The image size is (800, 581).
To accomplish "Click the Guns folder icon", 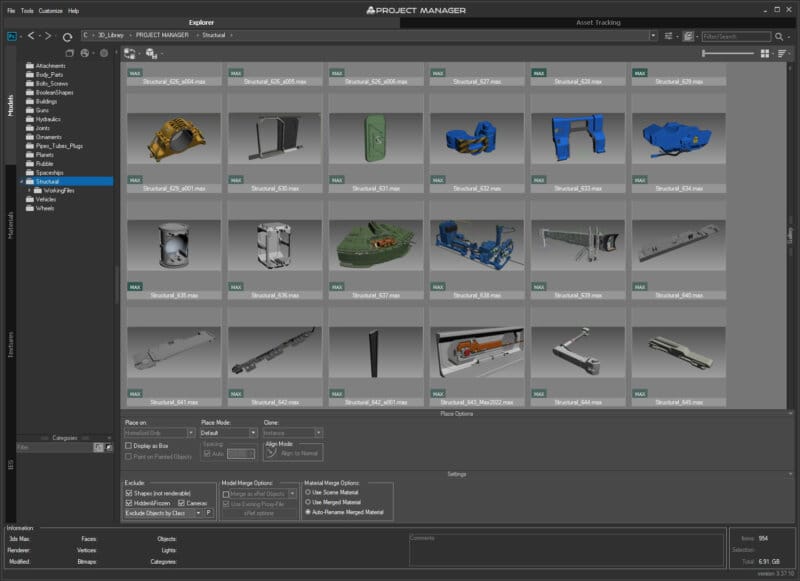I will pyautogui.click(x=30, y=110).
